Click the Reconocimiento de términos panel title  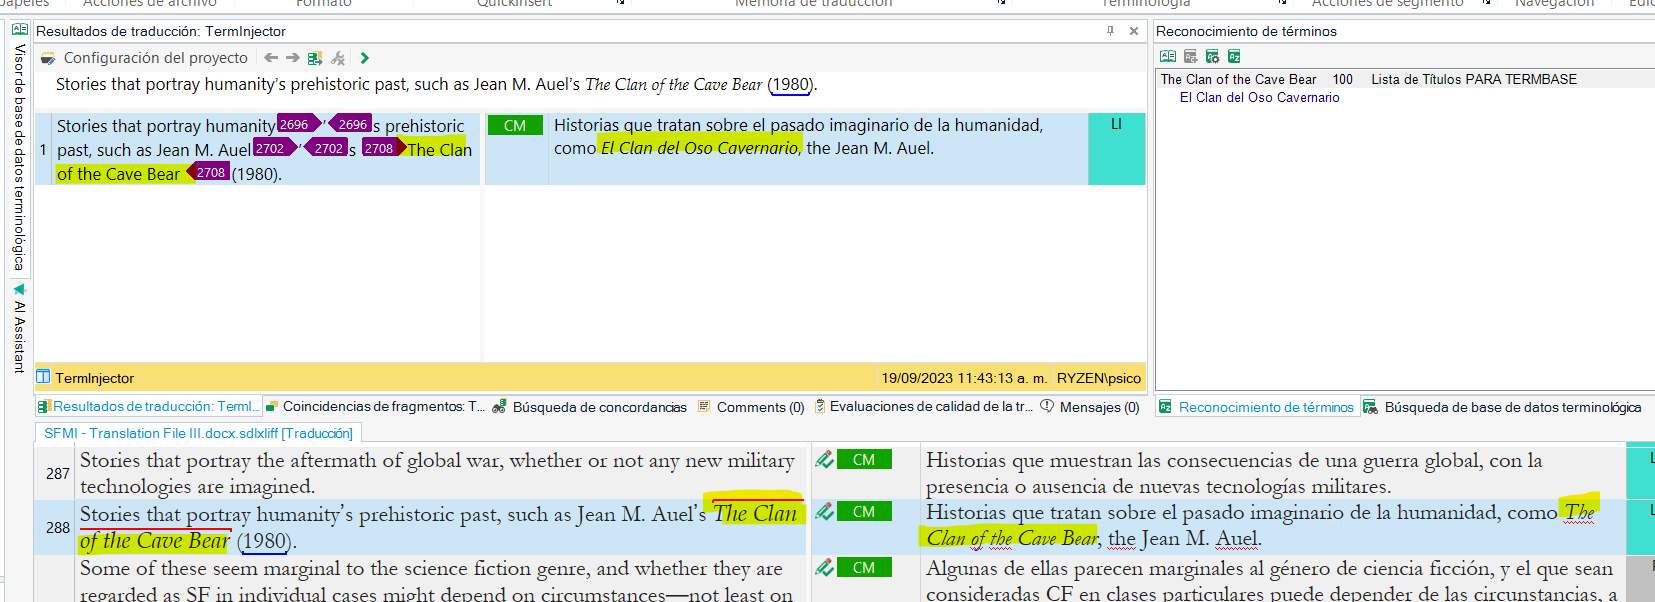tap(1246, 31)
